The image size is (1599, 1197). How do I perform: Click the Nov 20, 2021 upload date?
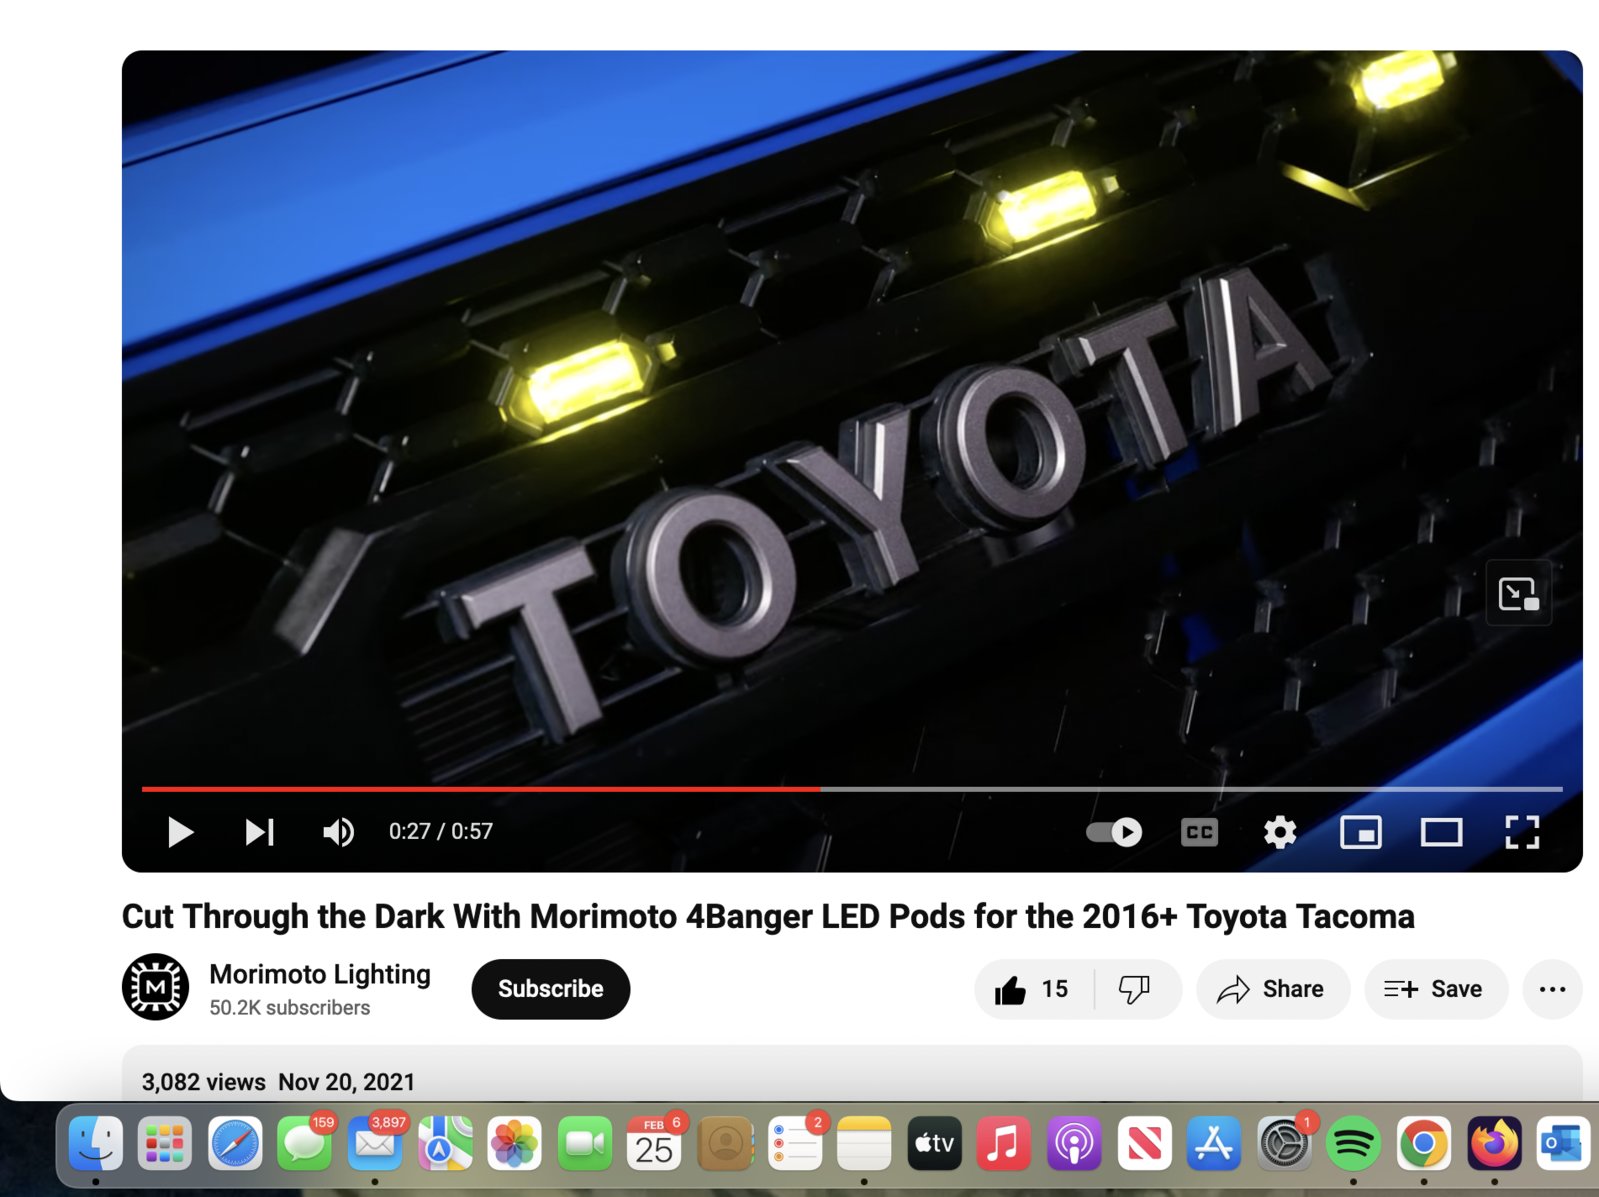346,1082
